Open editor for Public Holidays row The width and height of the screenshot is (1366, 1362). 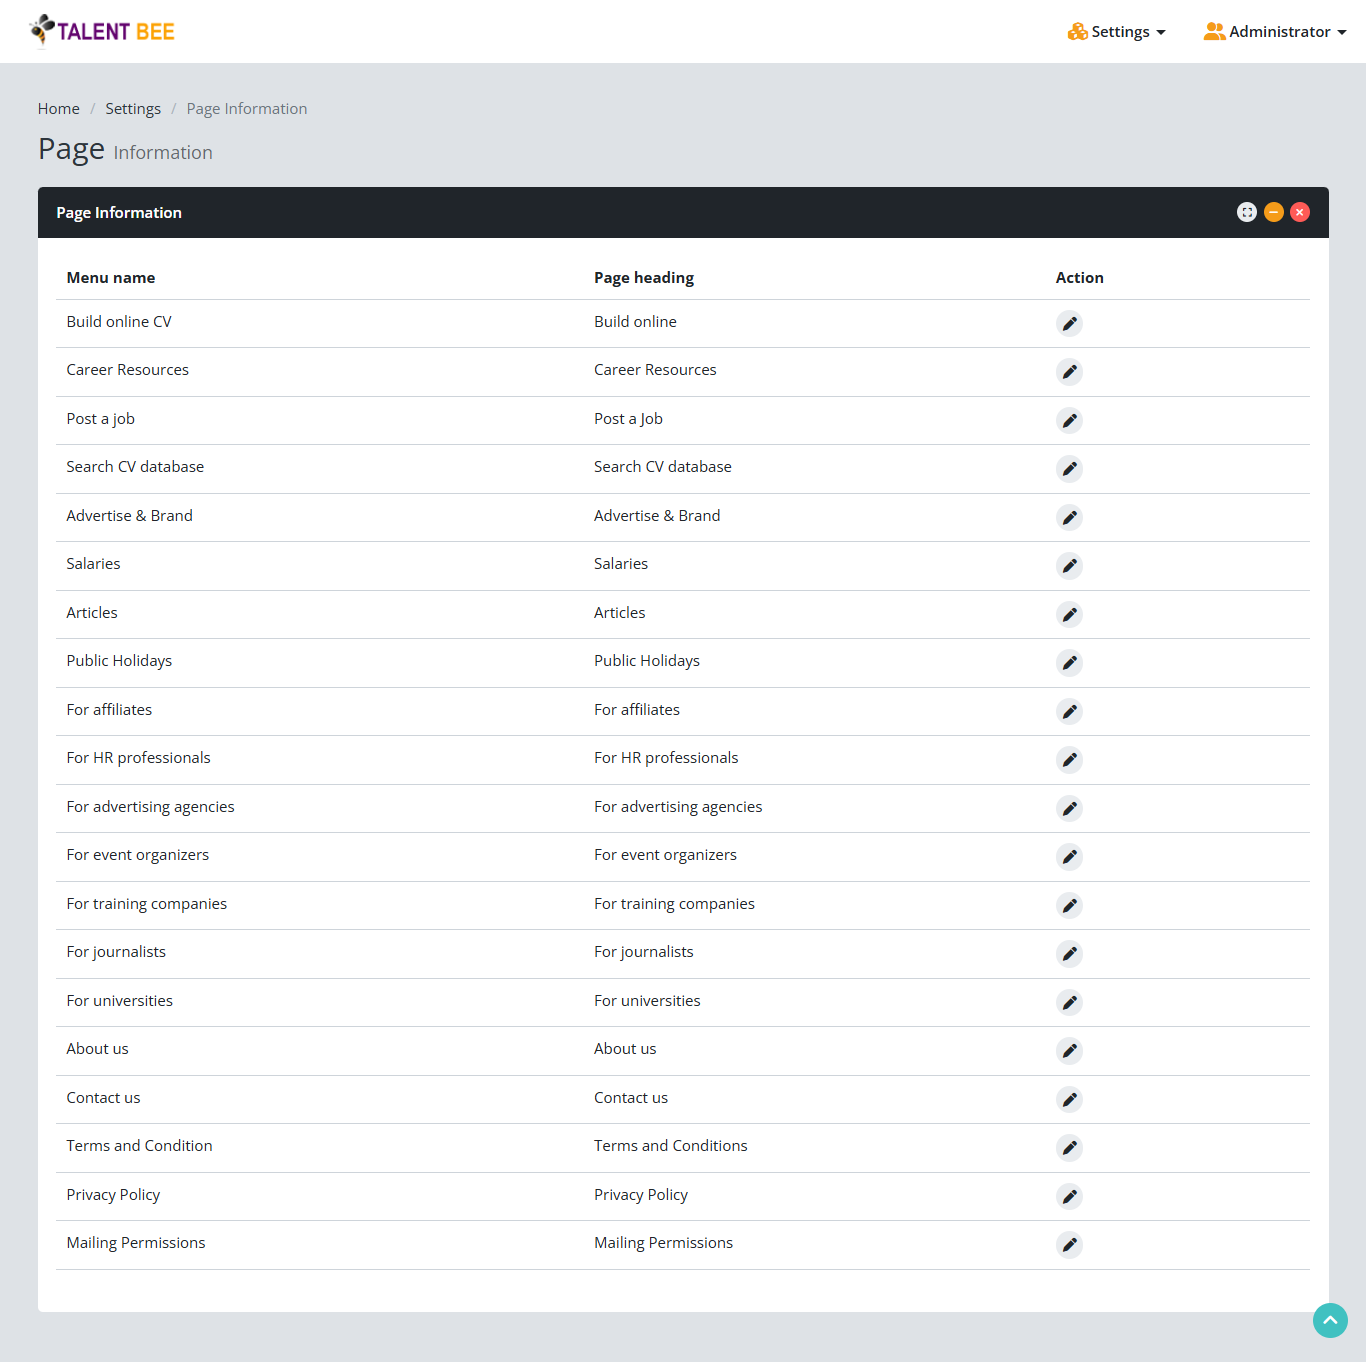click(1069, 663)
